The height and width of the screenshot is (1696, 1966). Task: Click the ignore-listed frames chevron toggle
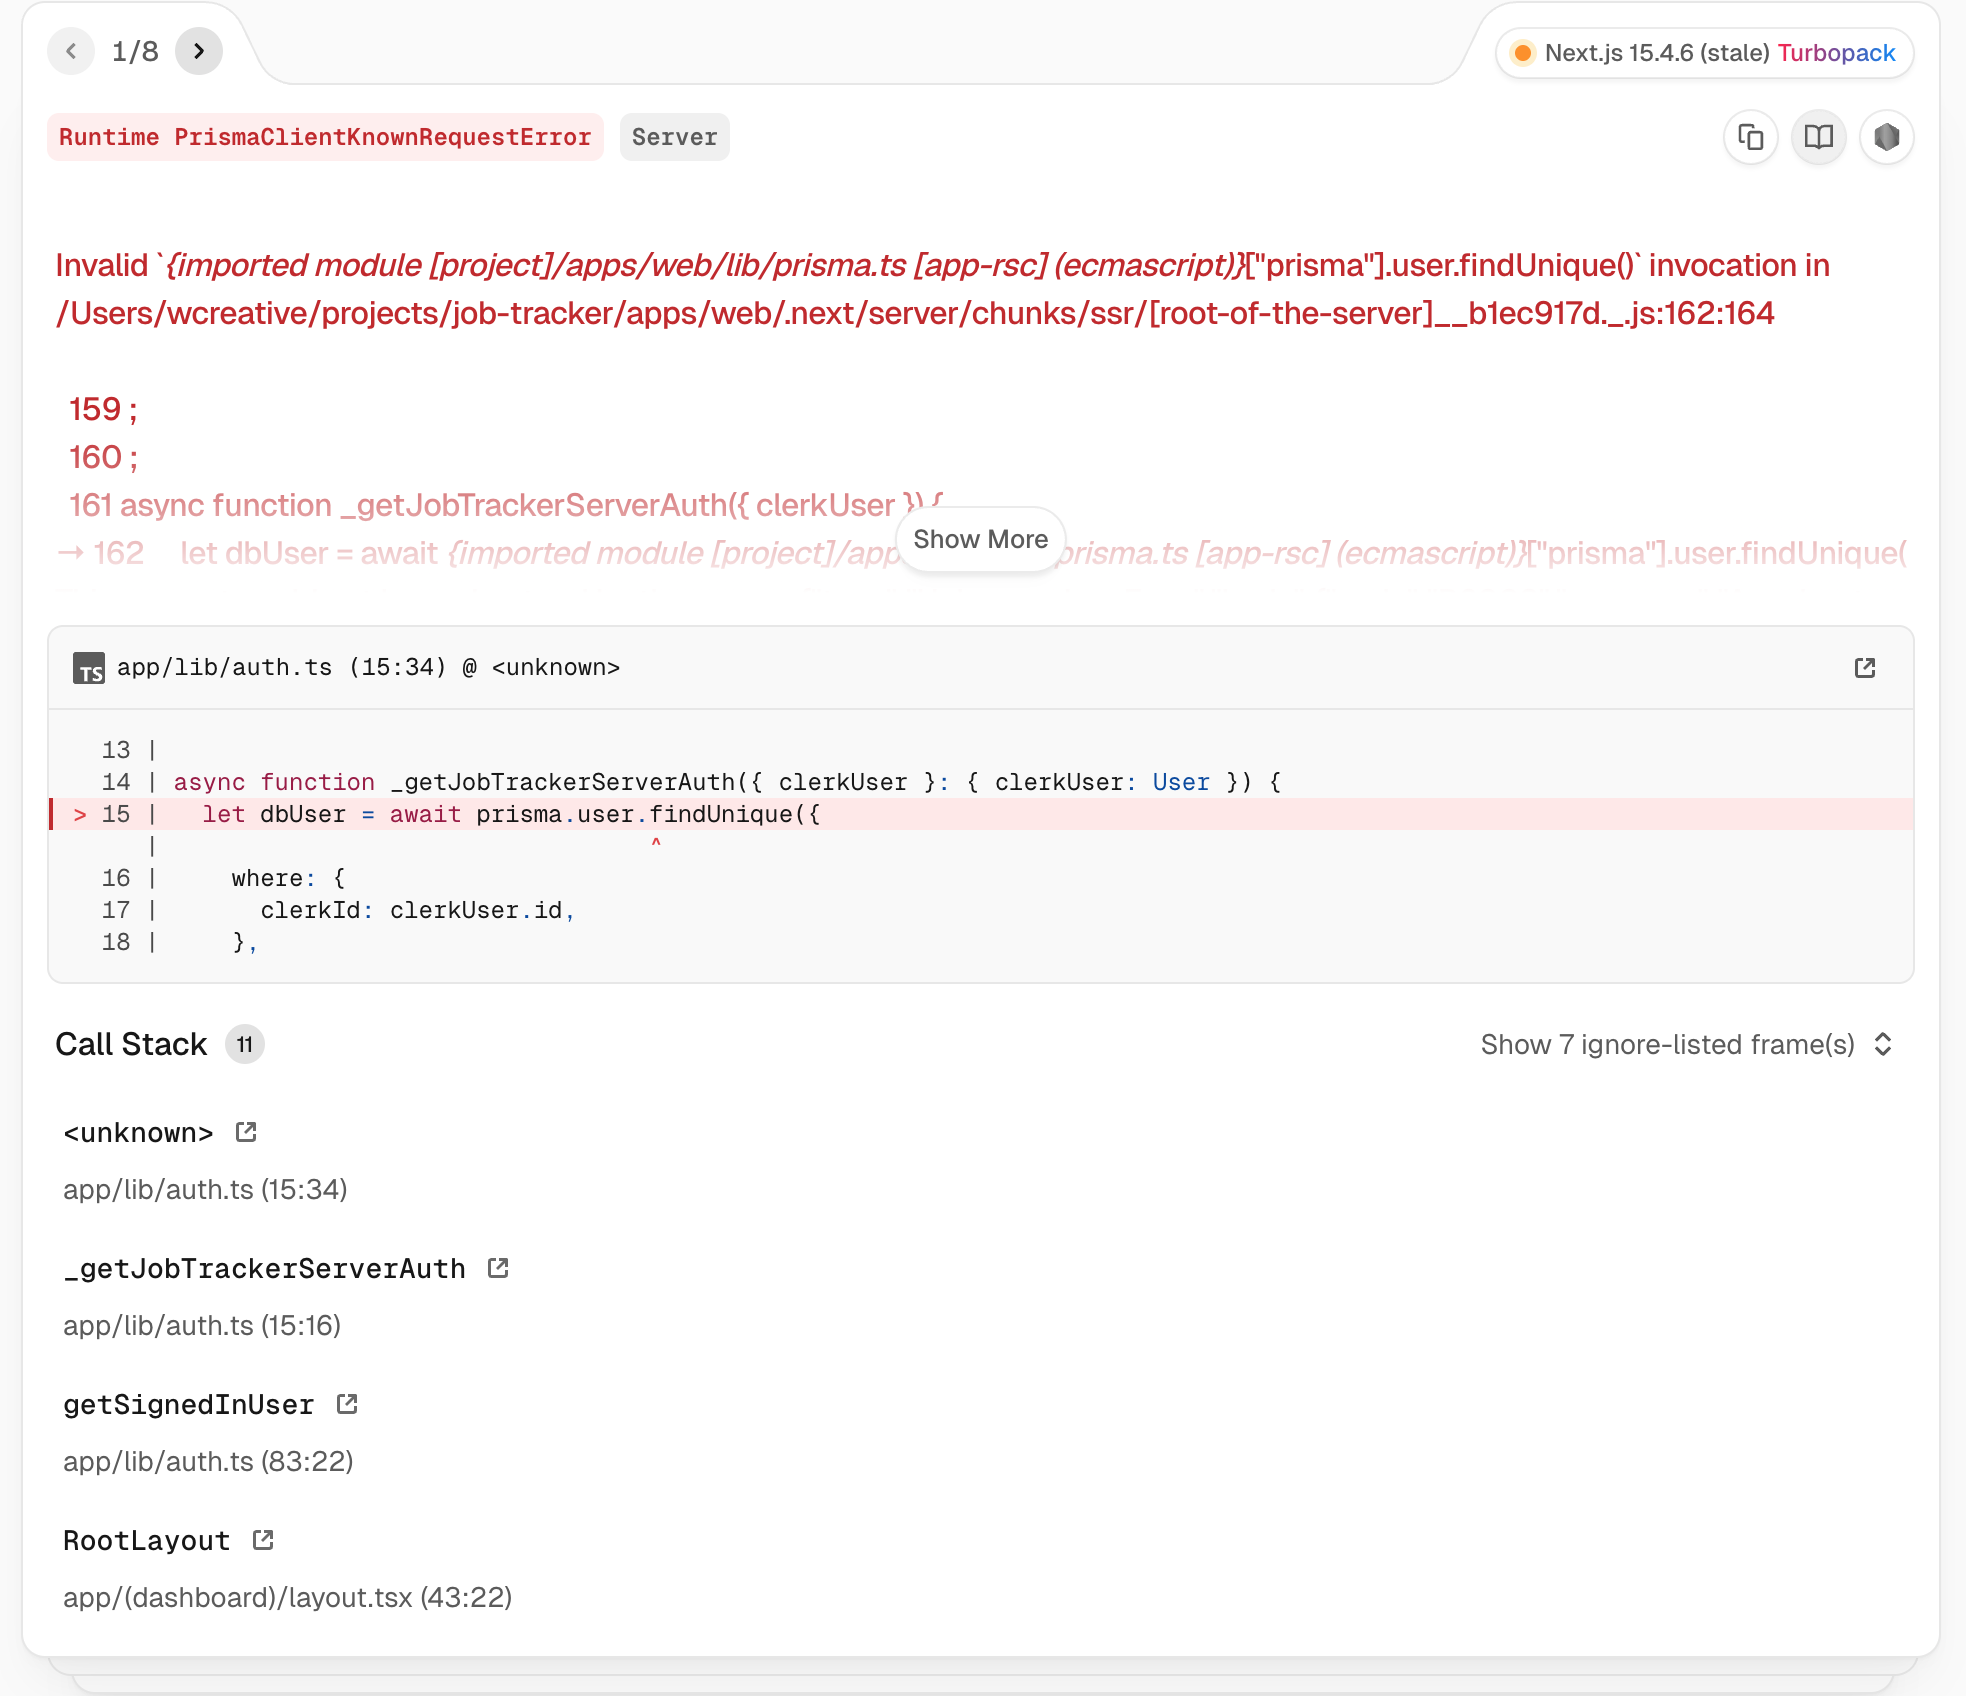[1883, 1044]
